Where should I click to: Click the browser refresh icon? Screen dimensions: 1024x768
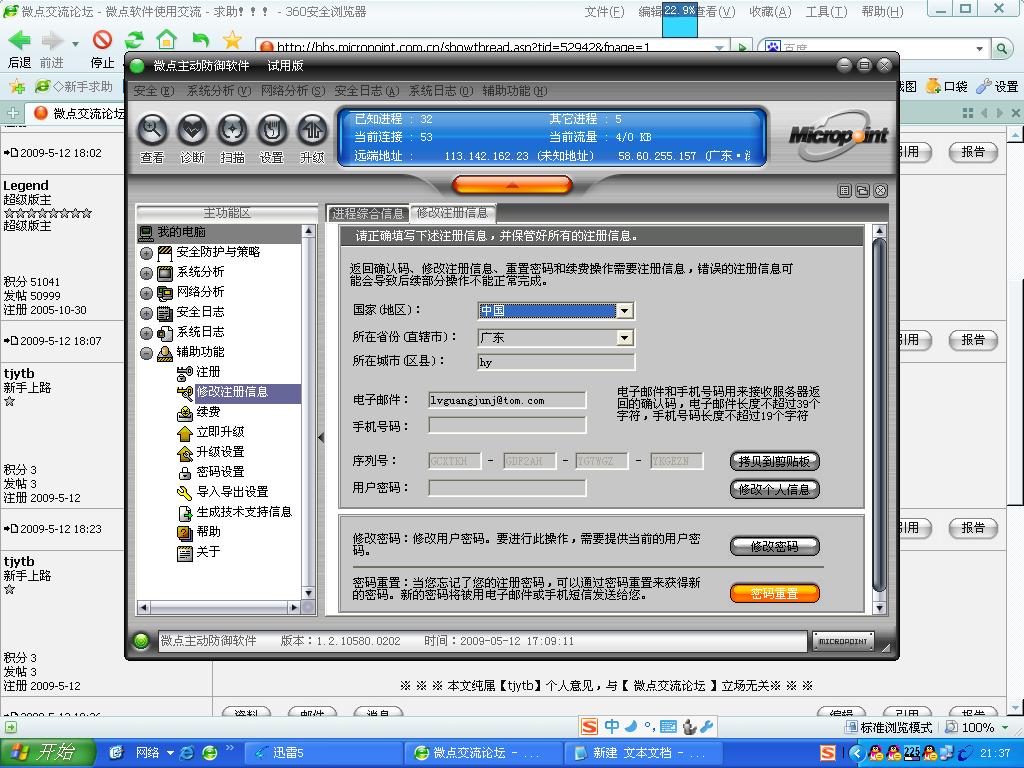coord(134,40)
